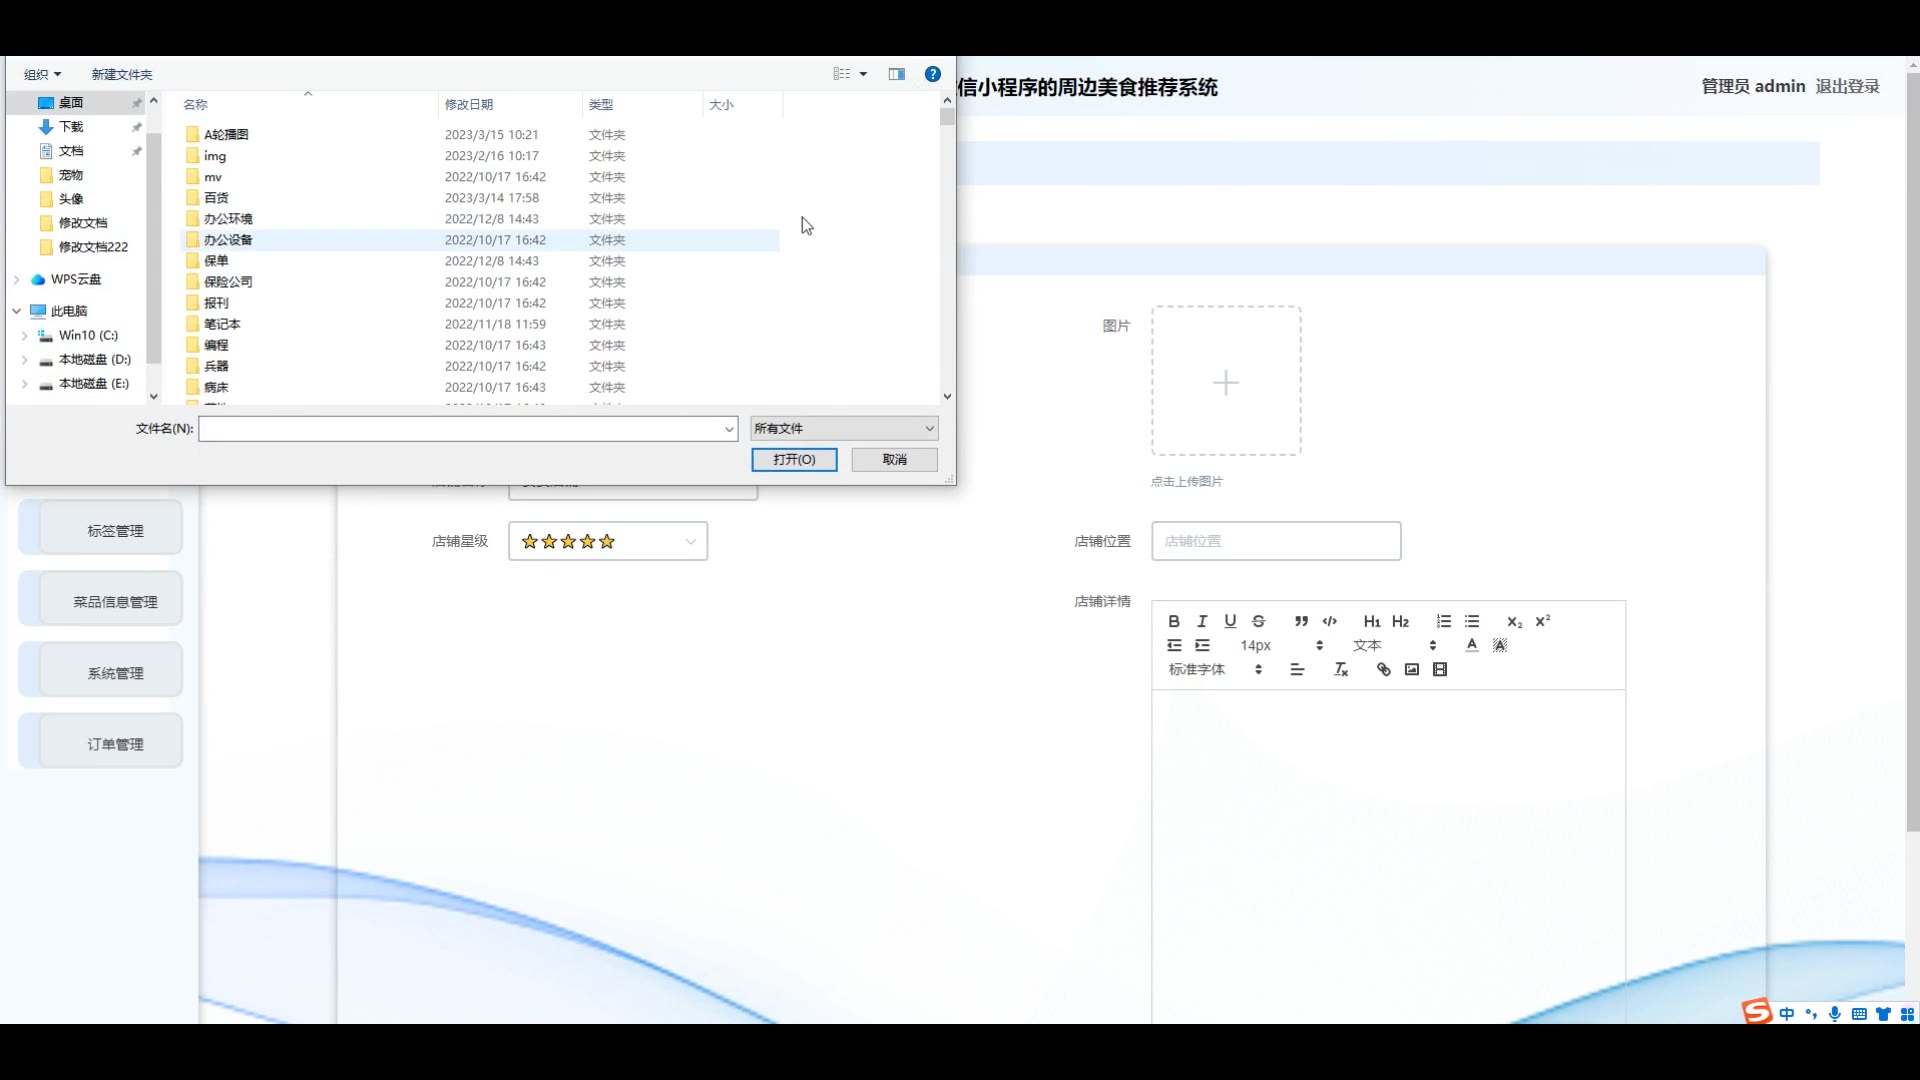Insert a hyperlink in the editor
The image size is (1920, 1080).
(1383, 670)
